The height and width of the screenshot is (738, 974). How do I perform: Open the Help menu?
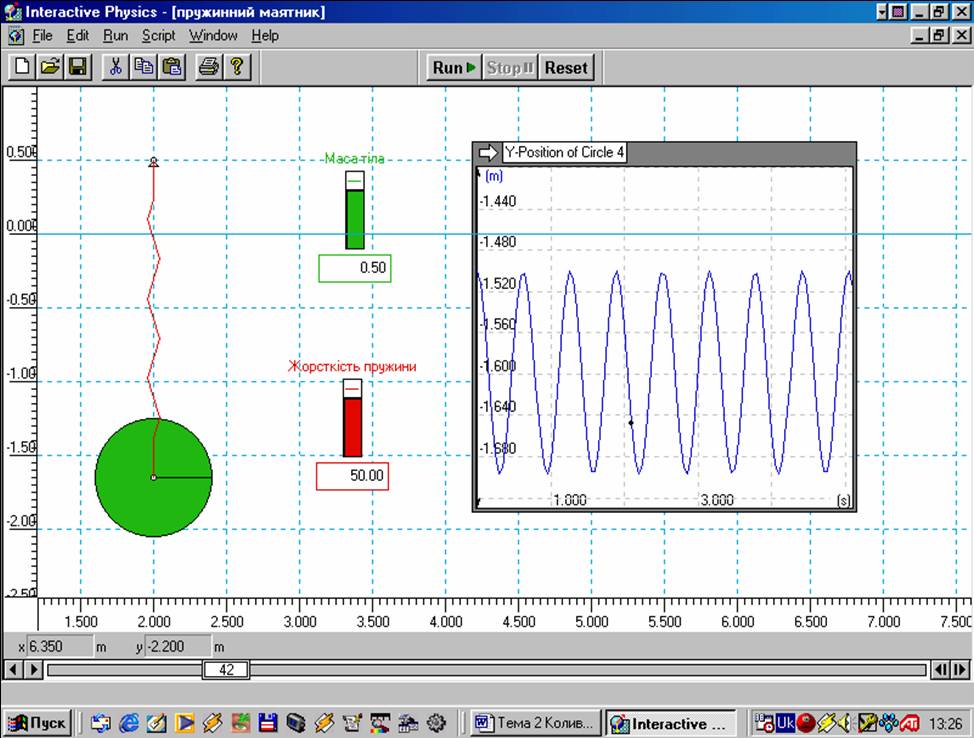click(265, 36)
